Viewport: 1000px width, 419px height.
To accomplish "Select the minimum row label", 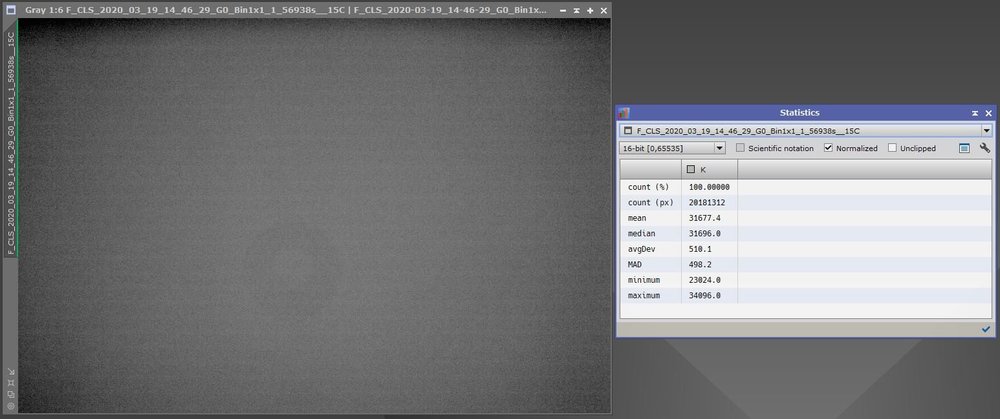I will pos(643,280).
